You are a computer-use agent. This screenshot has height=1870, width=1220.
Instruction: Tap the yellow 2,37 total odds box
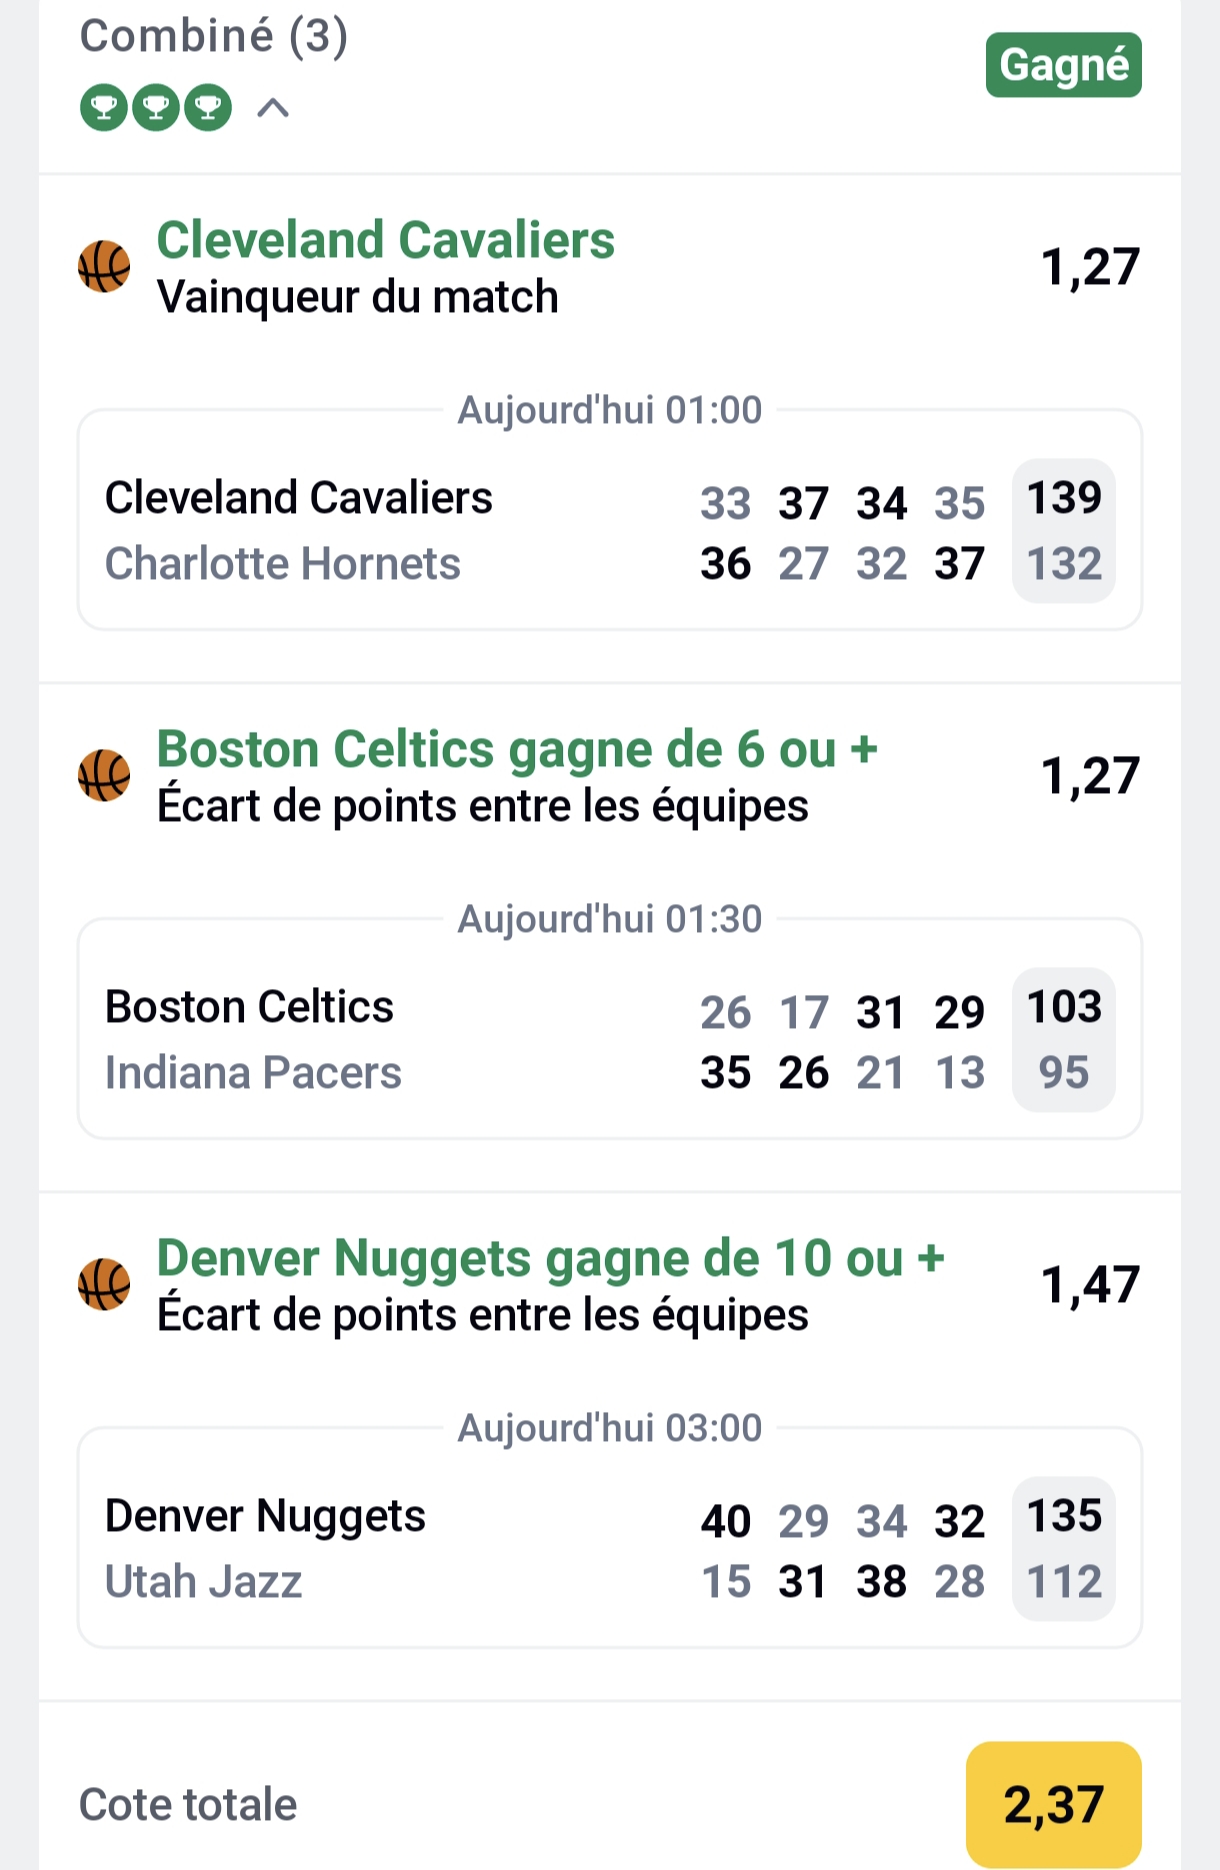coord(1053,1804)
